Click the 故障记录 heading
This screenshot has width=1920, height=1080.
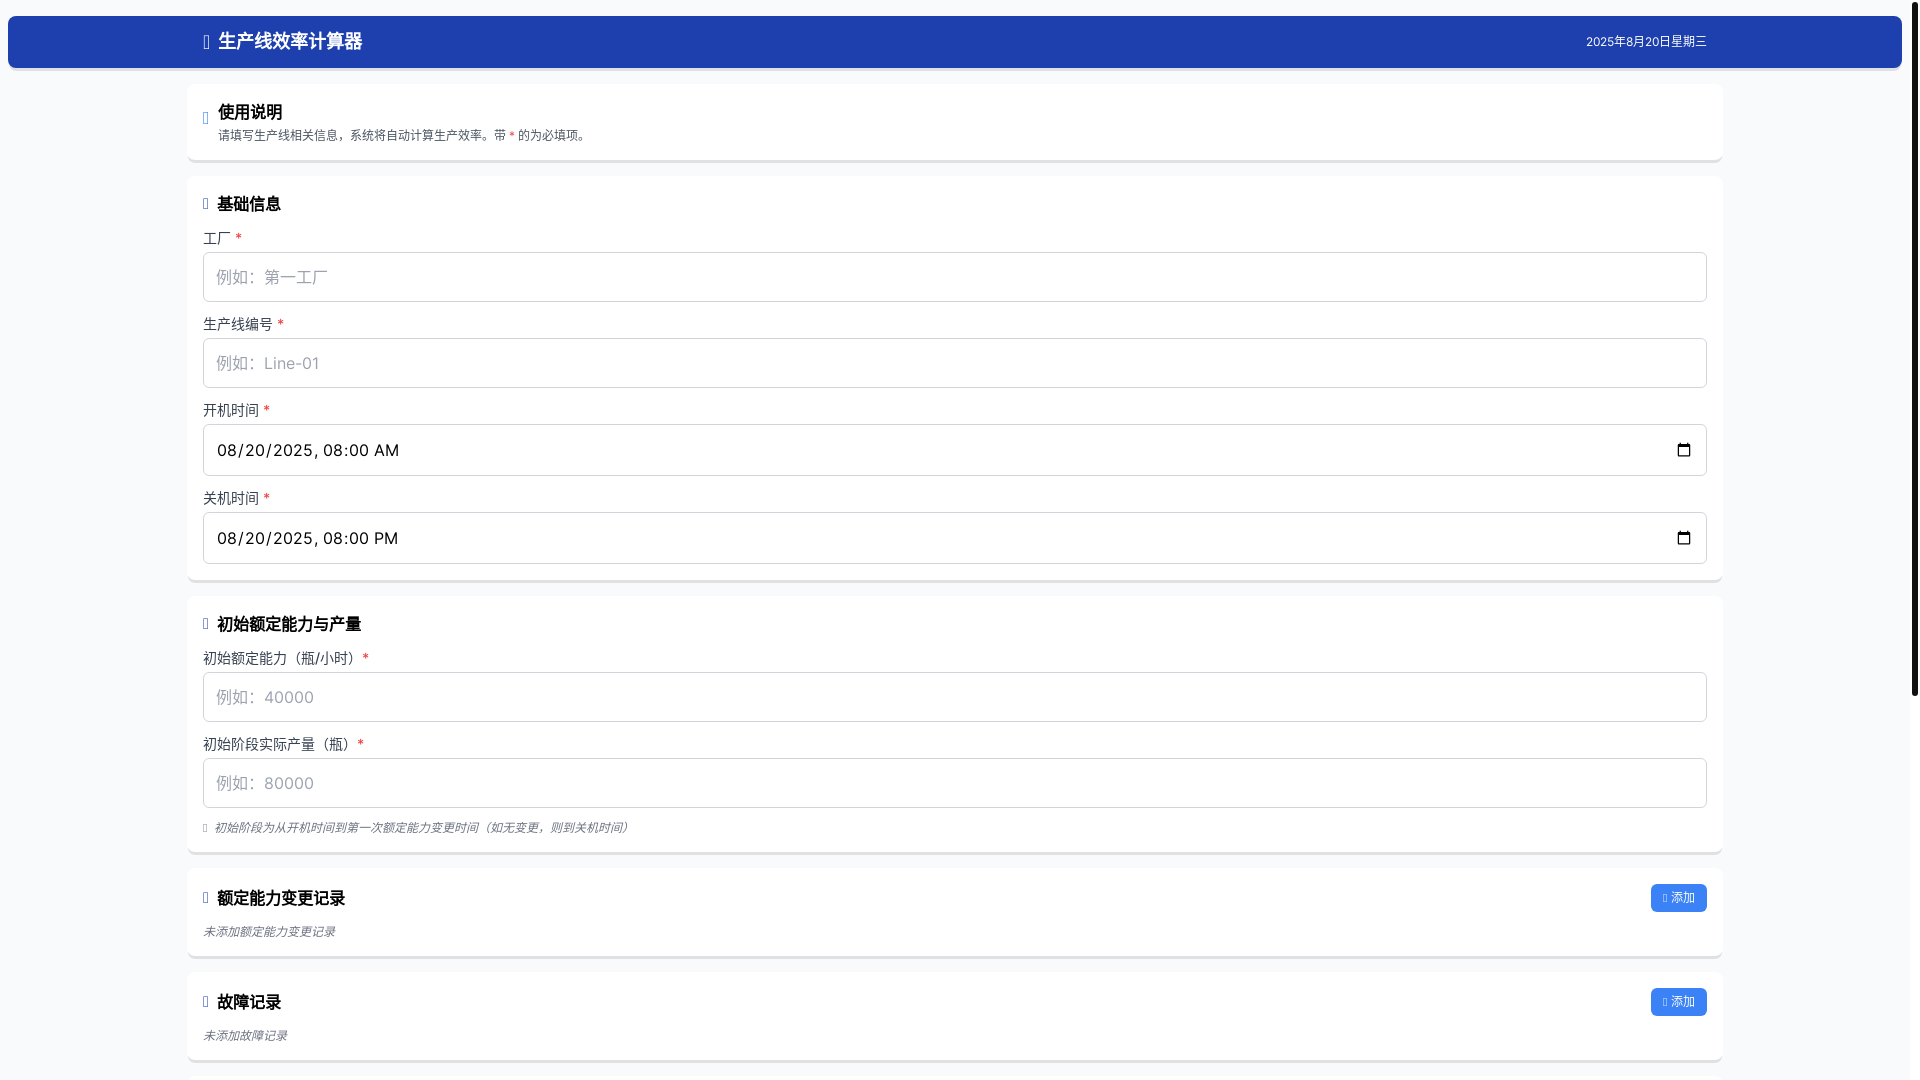tap(249, 1002)
